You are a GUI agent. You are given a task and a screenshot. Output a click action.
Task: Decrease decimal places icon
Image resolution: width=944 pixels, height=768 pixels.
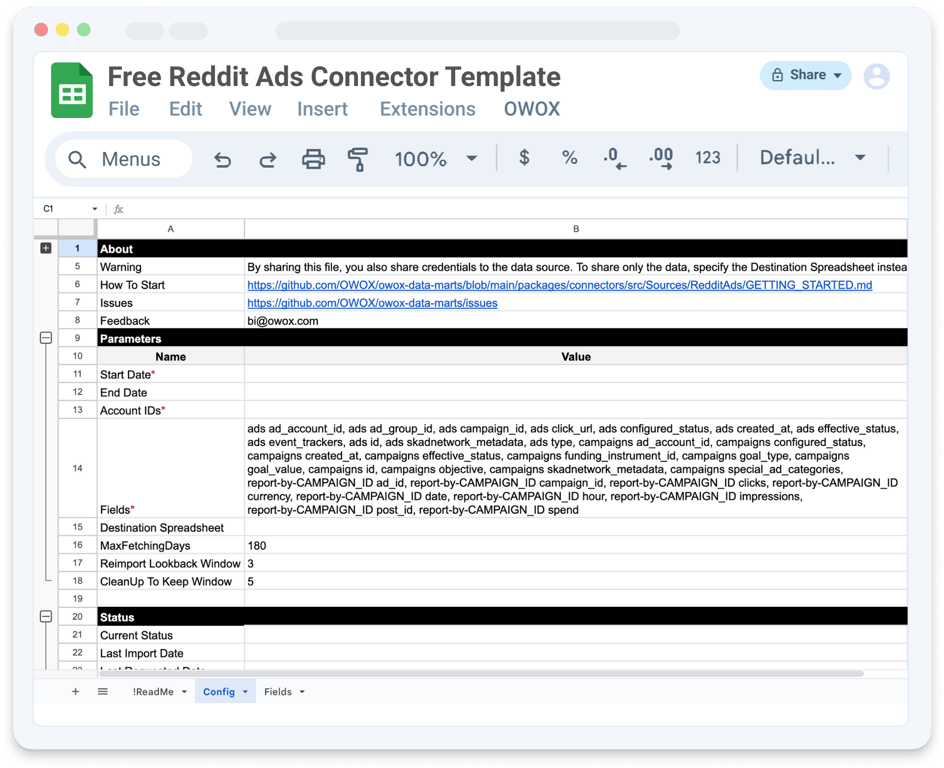pyautogui.click(x=615, y=158)
